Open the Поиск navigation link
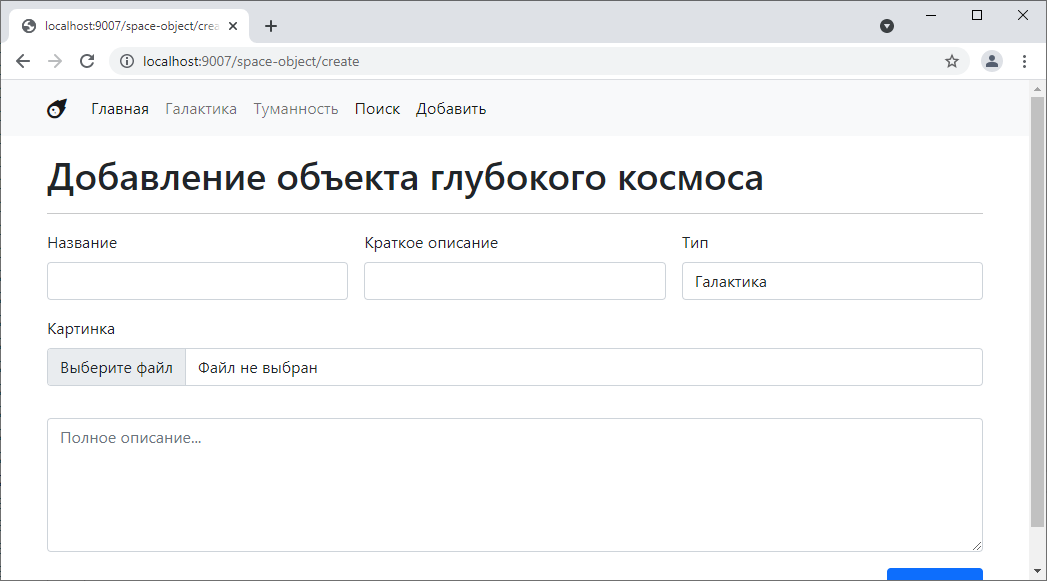Image resolution: width=1047 pixels, height=581 pixels. 377,109
